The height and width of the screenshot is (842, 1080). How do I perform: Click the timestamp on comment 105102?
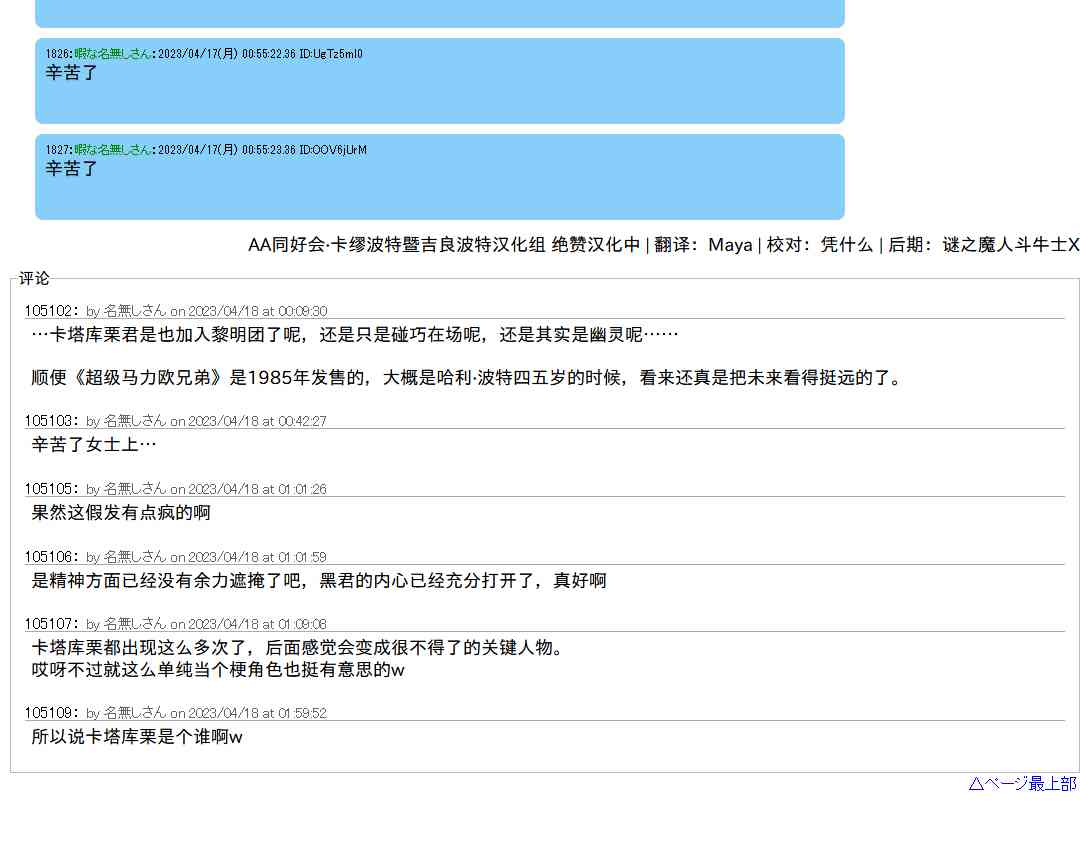[257, 311]
